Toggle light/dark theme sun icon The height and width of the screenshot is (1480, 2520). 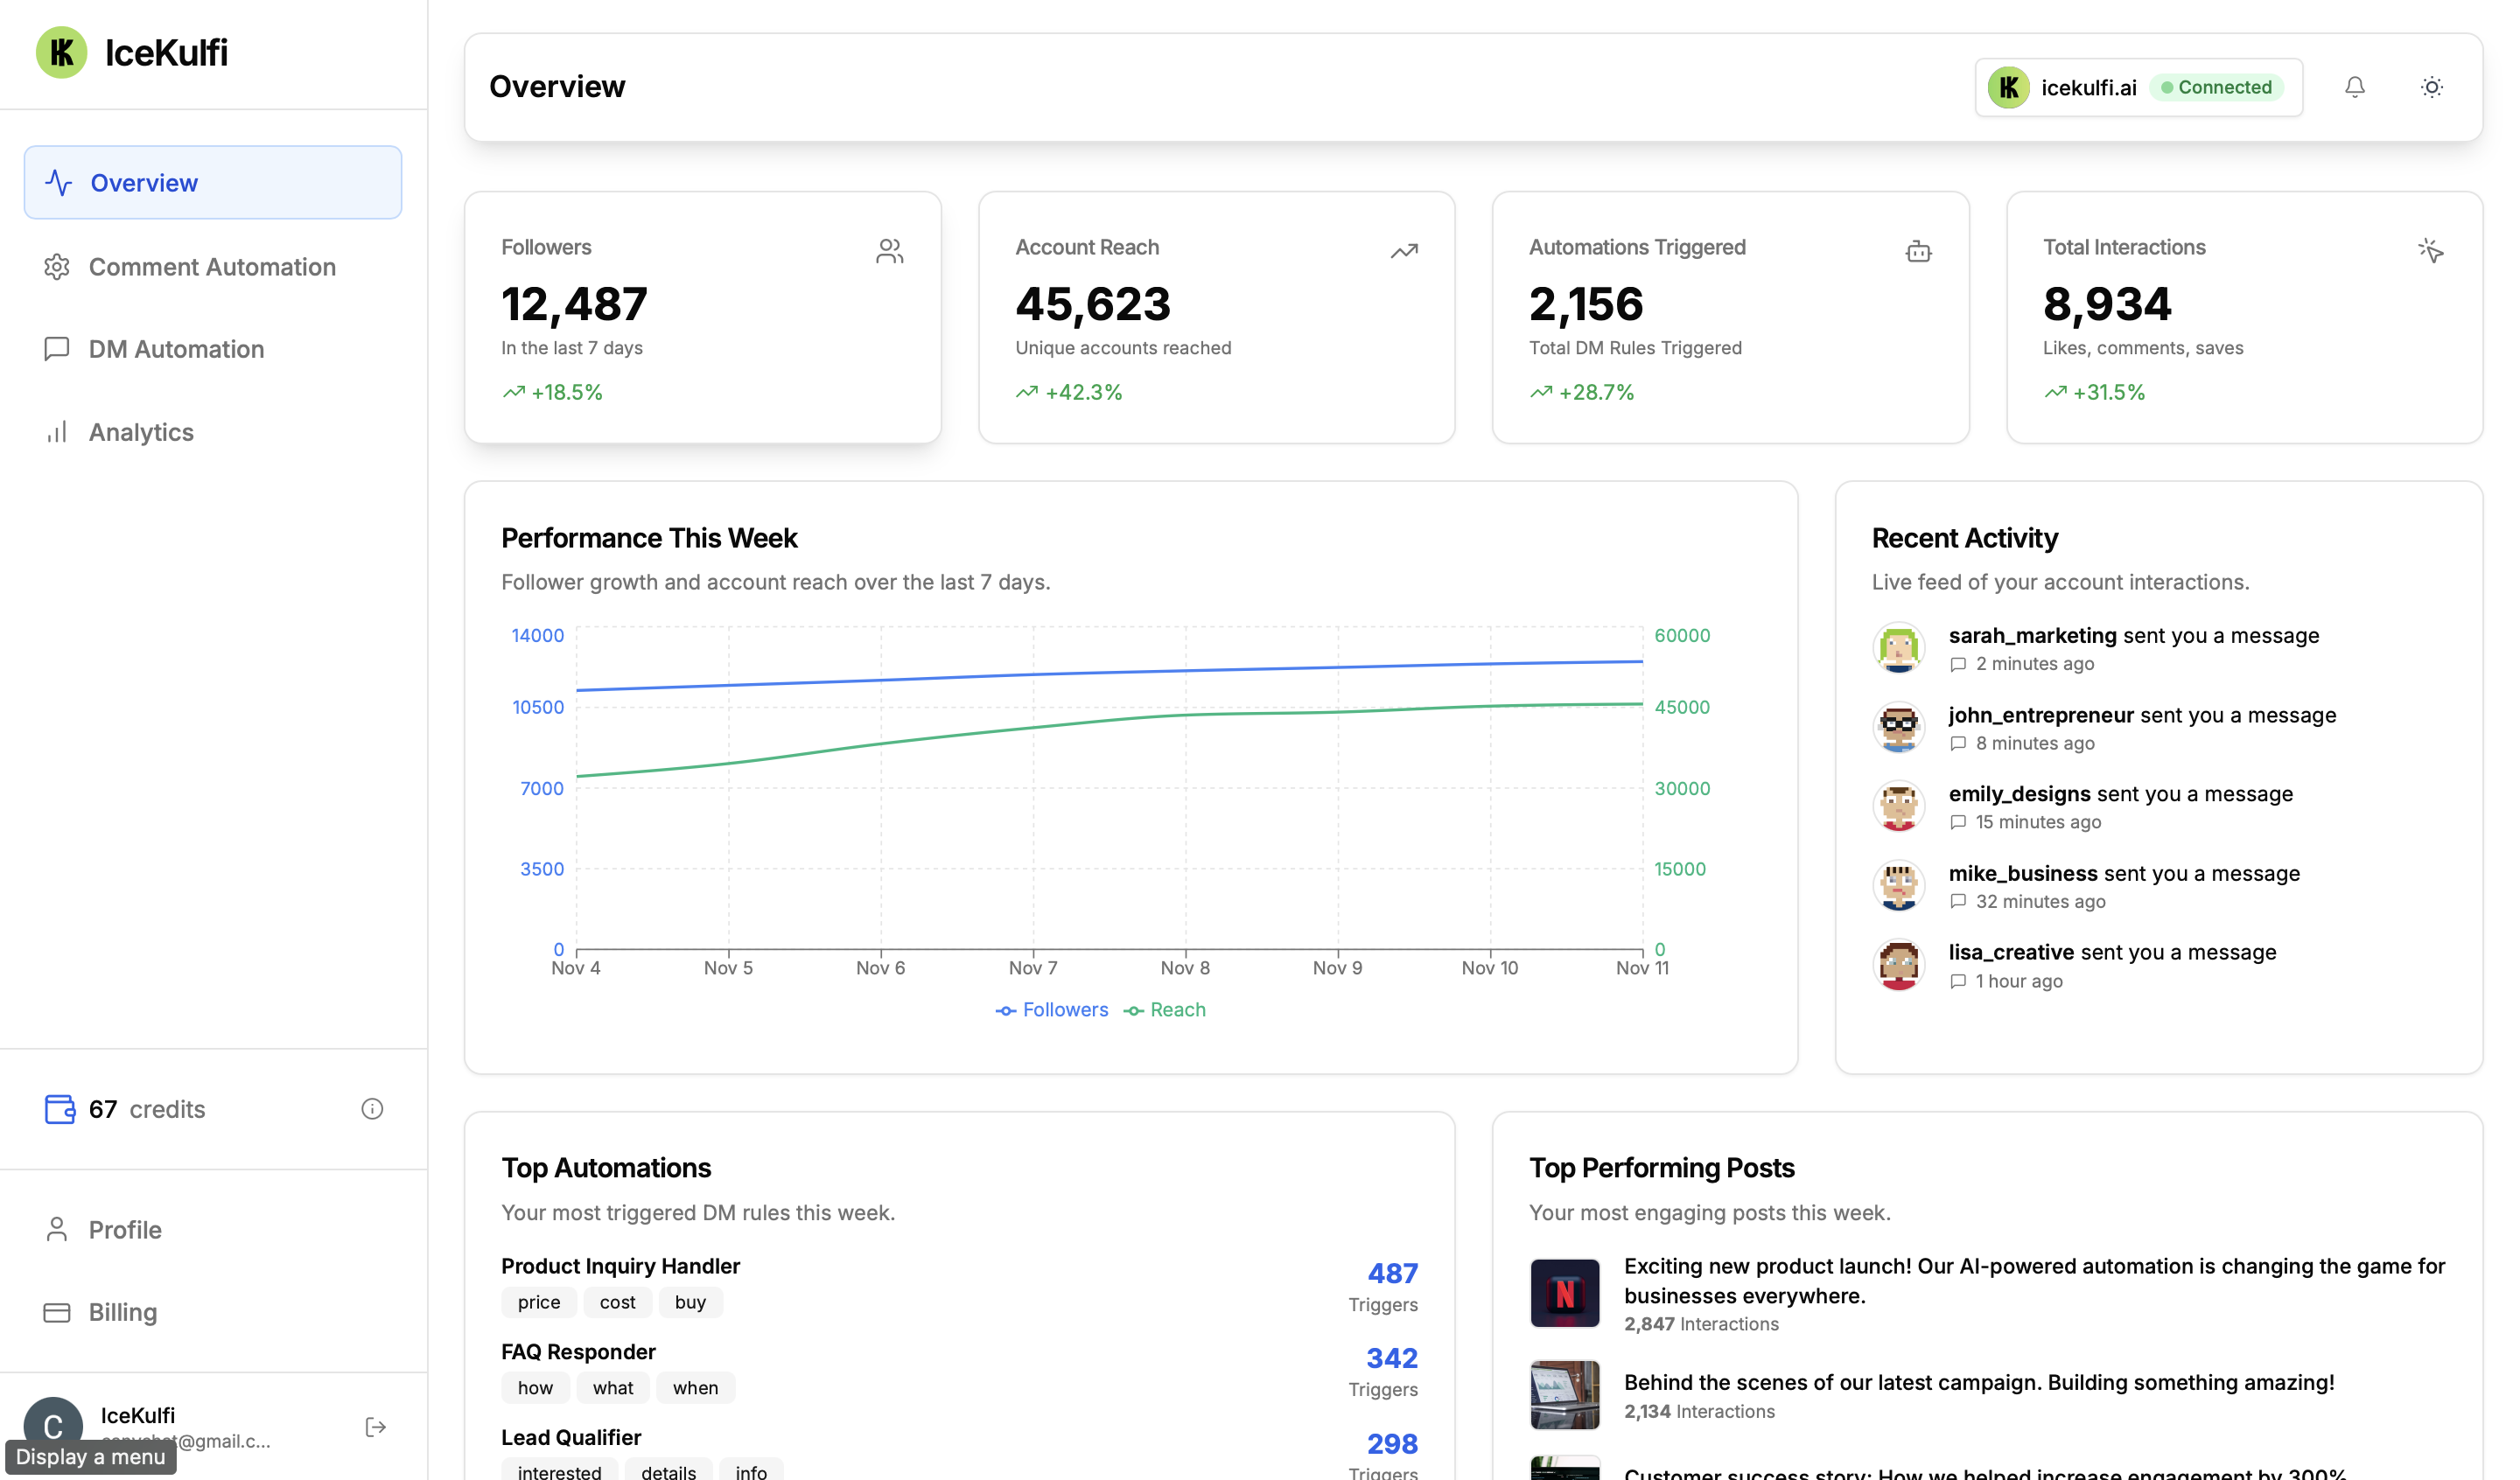[2431, 87]
